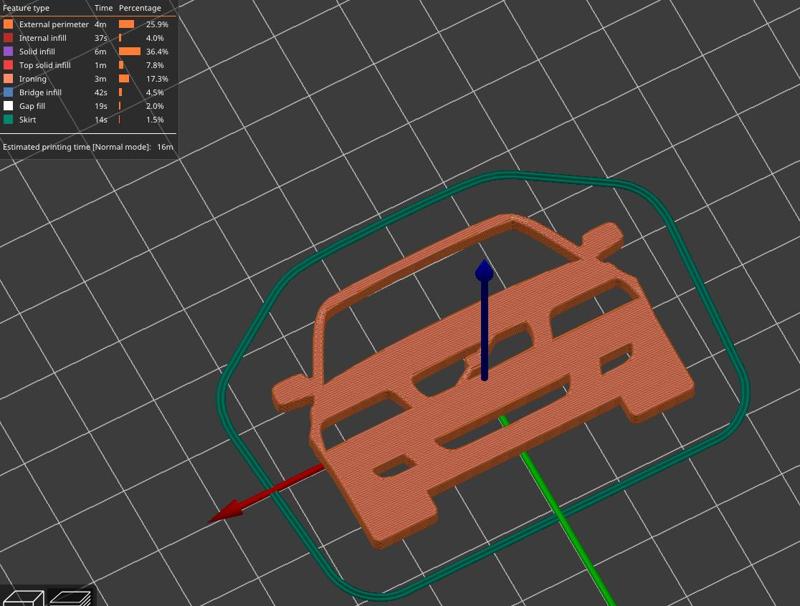Image resolution: width=800 pixels, height=606 pixels.
Task: Click Top solid infill red swatch
Action: [x=8, y=65]
